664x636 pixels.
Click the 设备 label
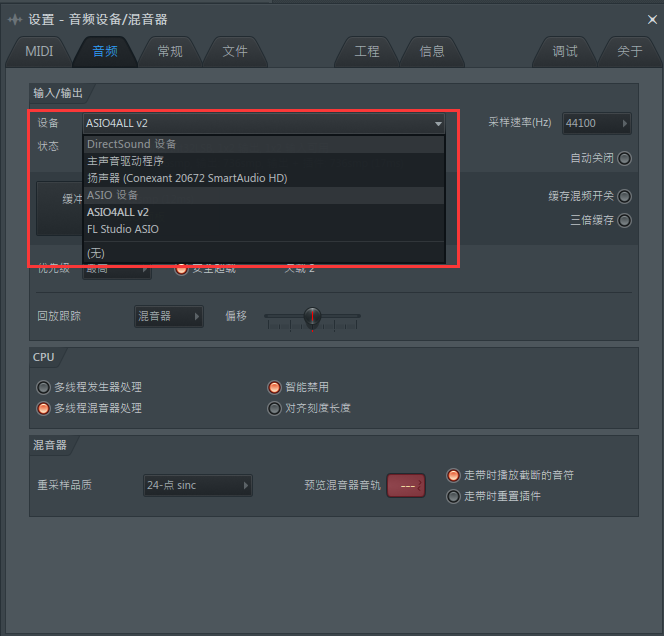pyautogui.click(x=48, y=123)
